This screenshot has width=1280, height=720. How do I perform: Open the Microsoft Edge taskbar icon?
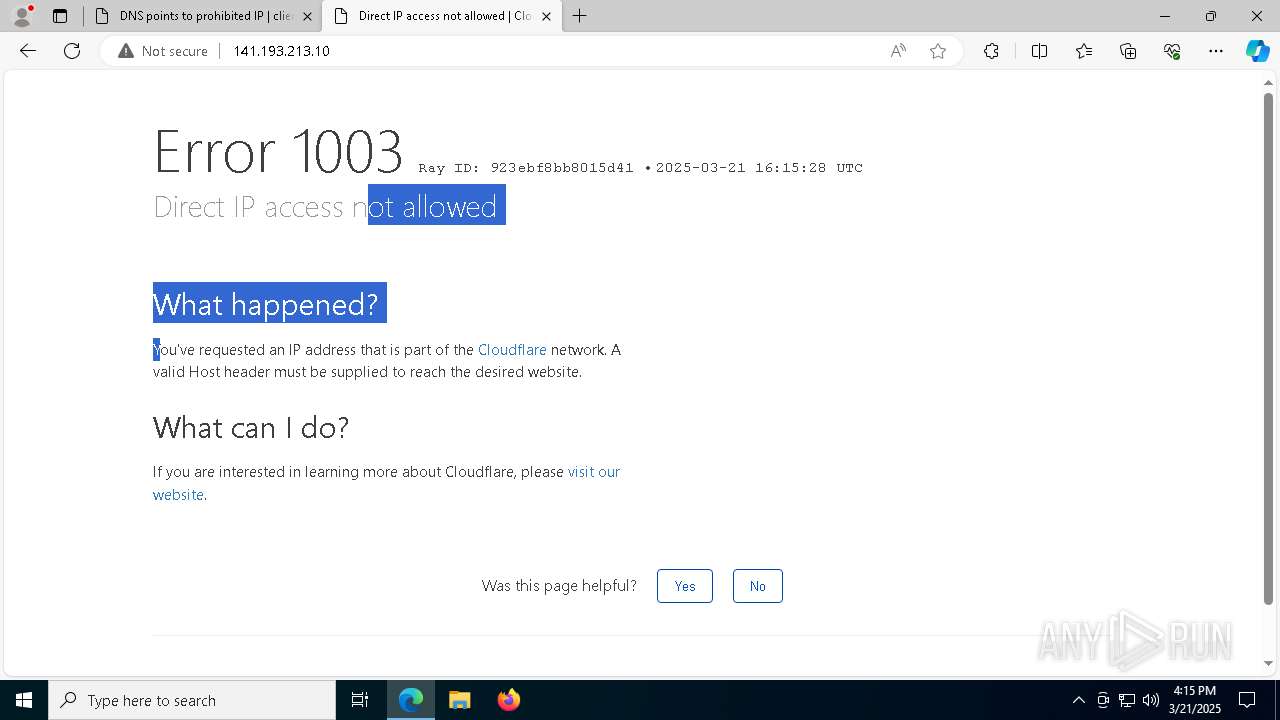pos(411,700)
